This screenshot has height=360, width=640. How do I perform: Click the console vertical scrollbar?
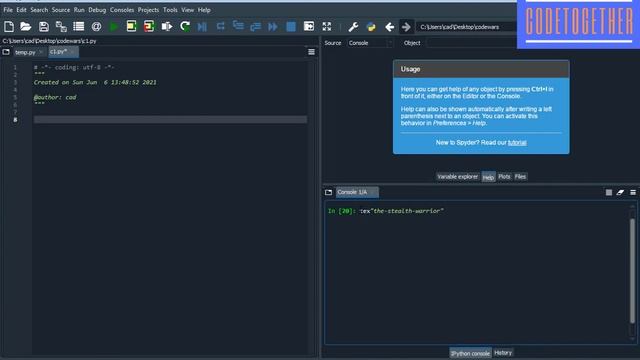[632, 271]
